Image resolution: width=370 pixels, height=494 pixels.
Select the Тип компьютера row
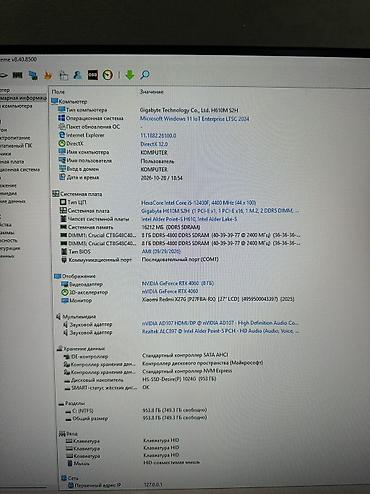pos(148,110)
